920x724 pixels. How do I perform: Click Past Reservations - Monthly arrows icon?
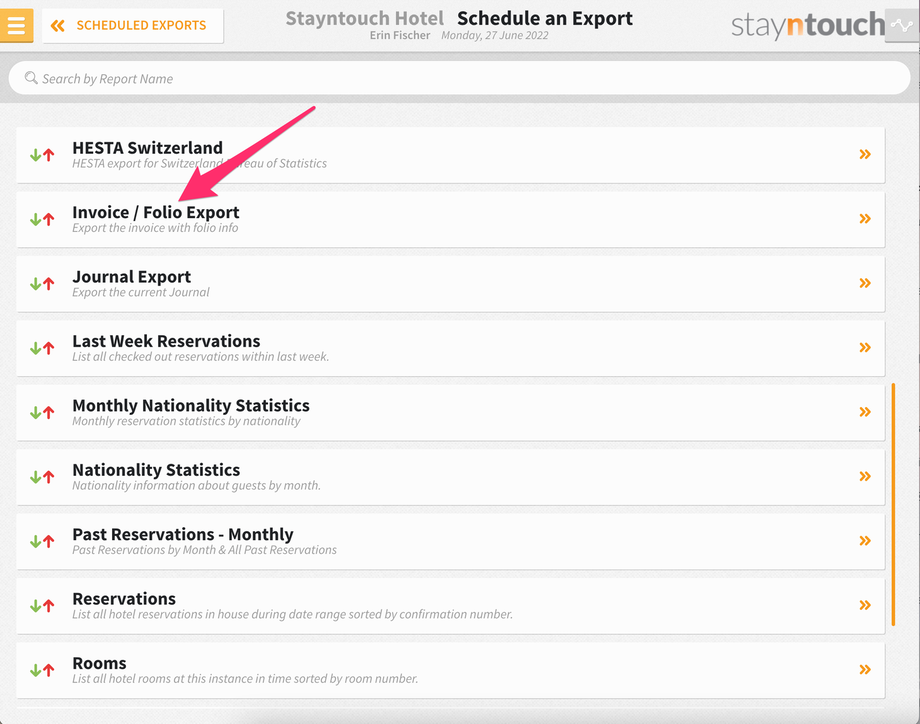coord(42,542)
